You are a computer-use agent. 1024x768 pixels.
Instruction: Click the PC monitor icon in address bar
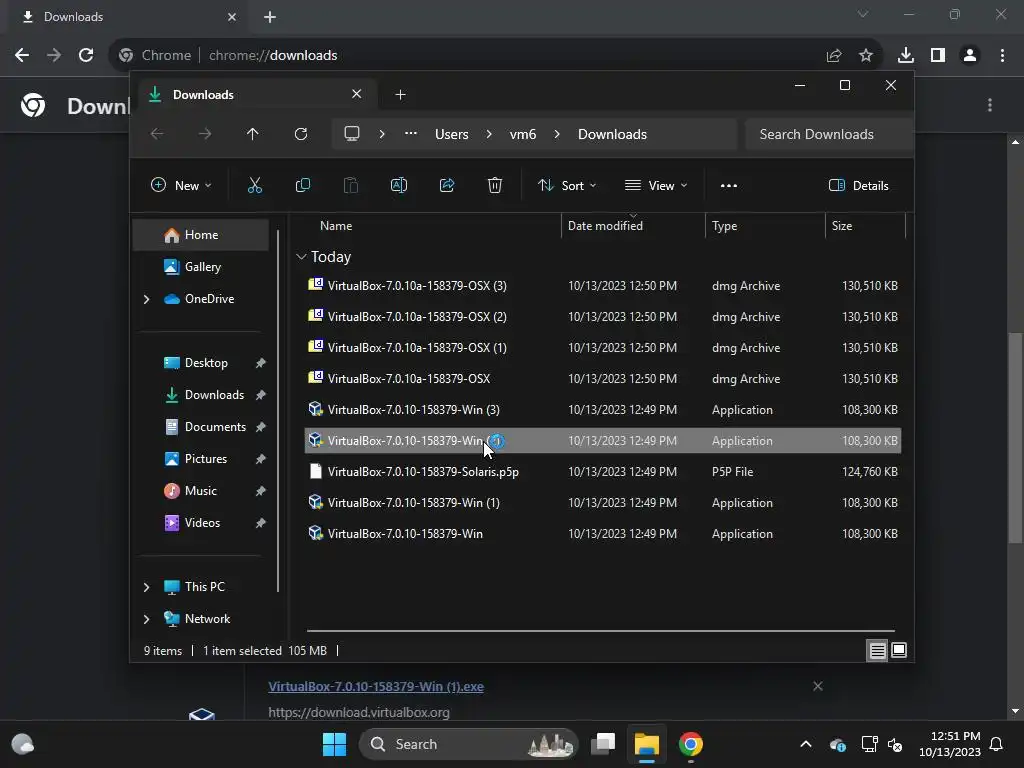click(x=352, y=134)
